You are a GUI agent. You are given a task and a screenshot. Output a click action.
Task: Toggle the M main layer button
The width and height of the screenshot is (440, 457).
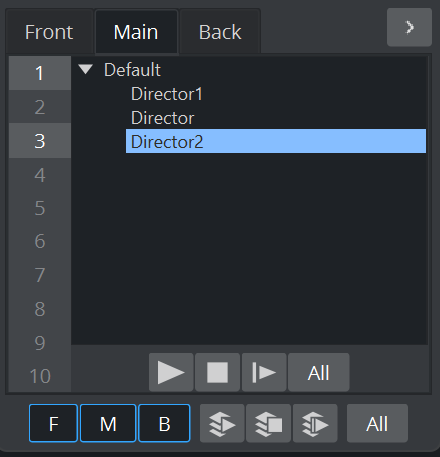pyautogui.click(x=108, y=423)
